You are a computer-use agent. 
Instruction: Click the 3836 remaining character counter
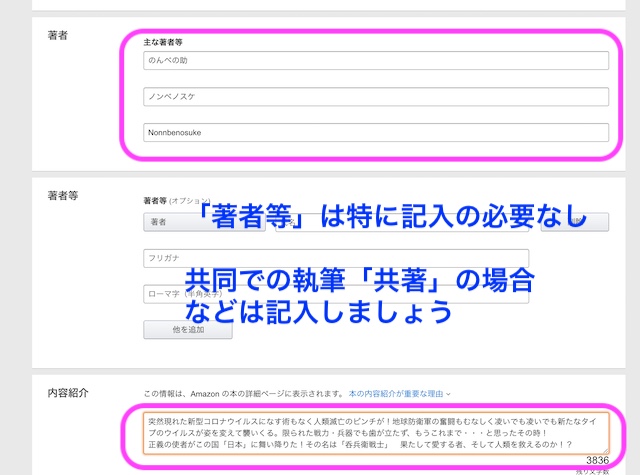598,461
